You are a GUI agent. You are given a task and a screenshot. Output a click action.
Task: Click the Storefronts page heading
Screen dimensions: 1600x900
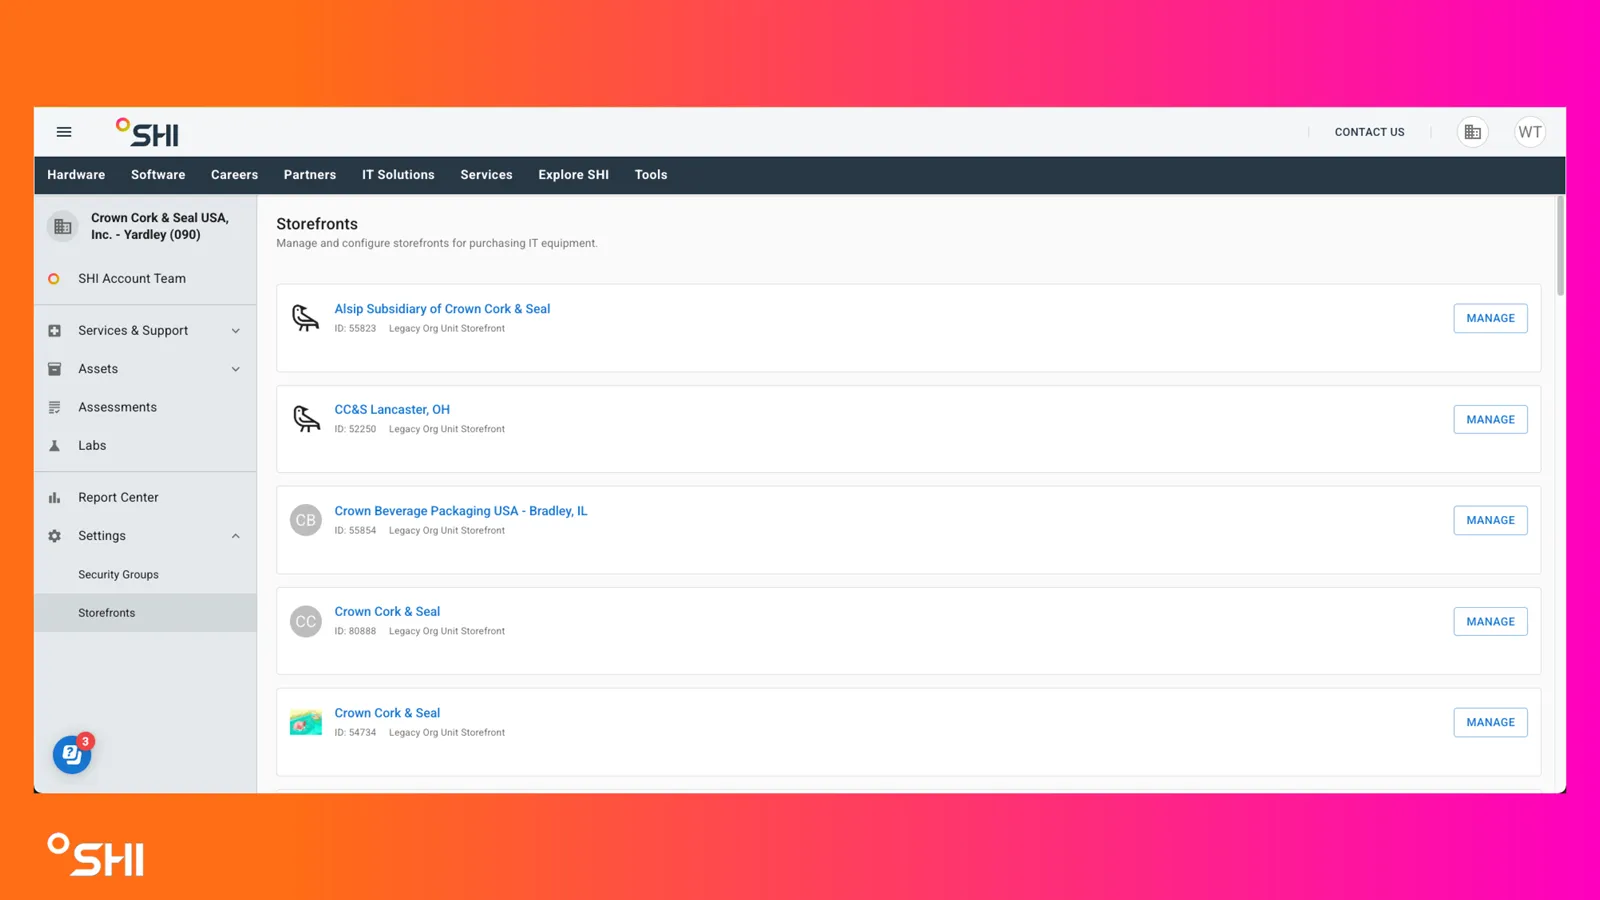(x=317, y=224)
